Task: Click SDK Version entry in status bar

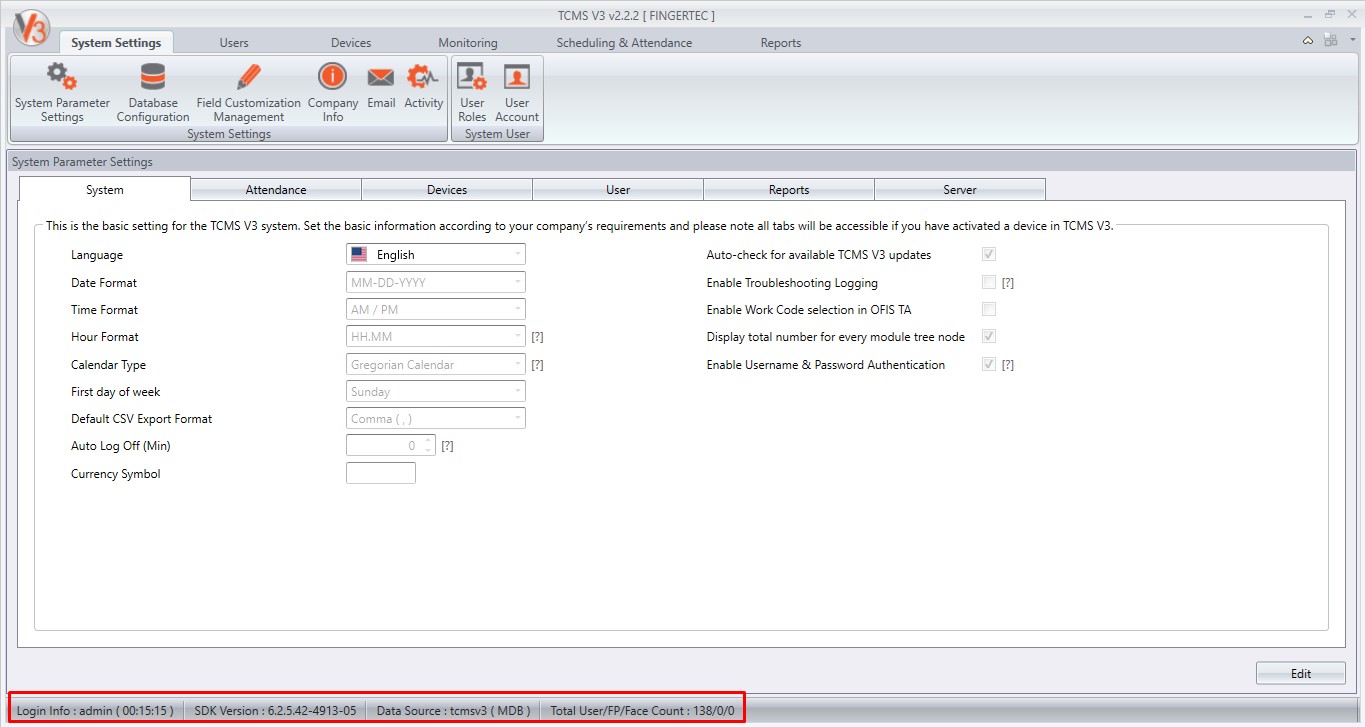Action: point(275,710)
